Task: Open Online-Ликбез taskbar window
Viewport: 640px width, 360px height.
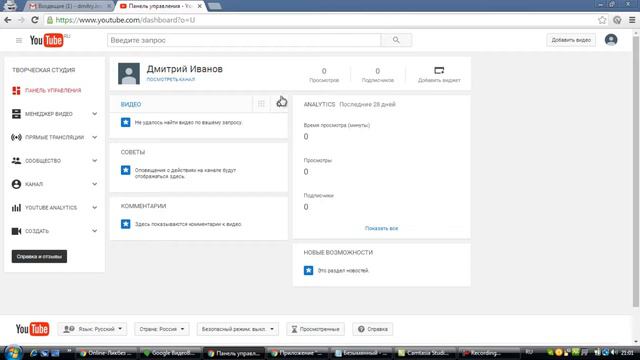Action: [108, 353]
